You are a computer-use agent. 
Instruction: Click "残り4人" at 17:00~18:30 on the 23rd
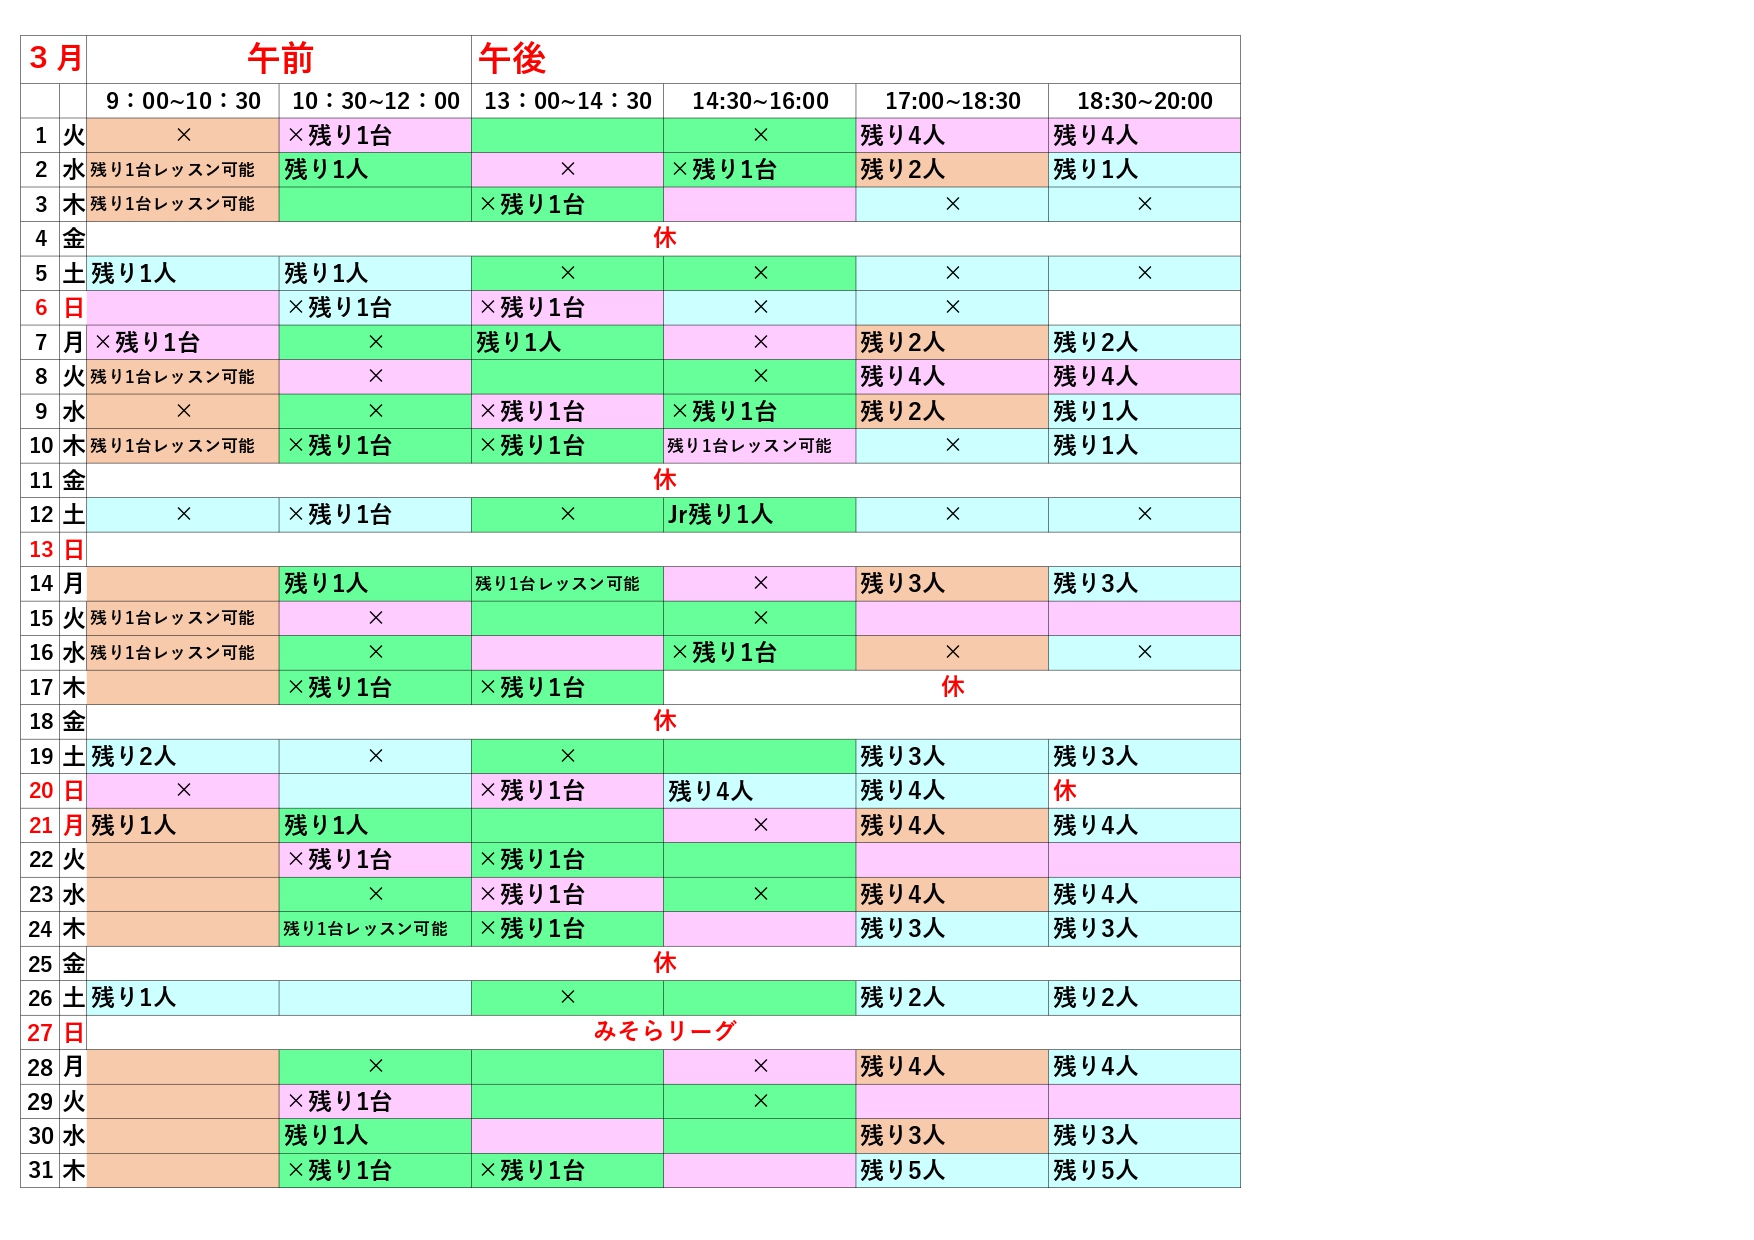pyautogui.click(x=902, y=894)
